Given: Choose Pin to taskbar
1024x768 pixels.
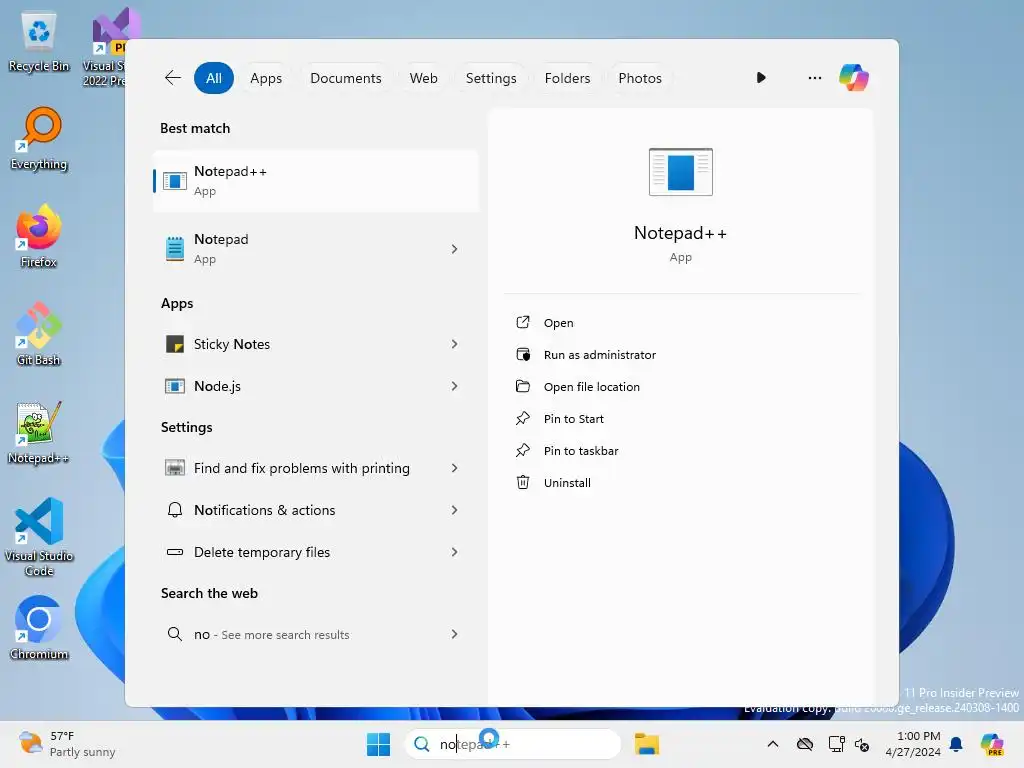Looking at the screenshot, I should [x=581, y=451].
